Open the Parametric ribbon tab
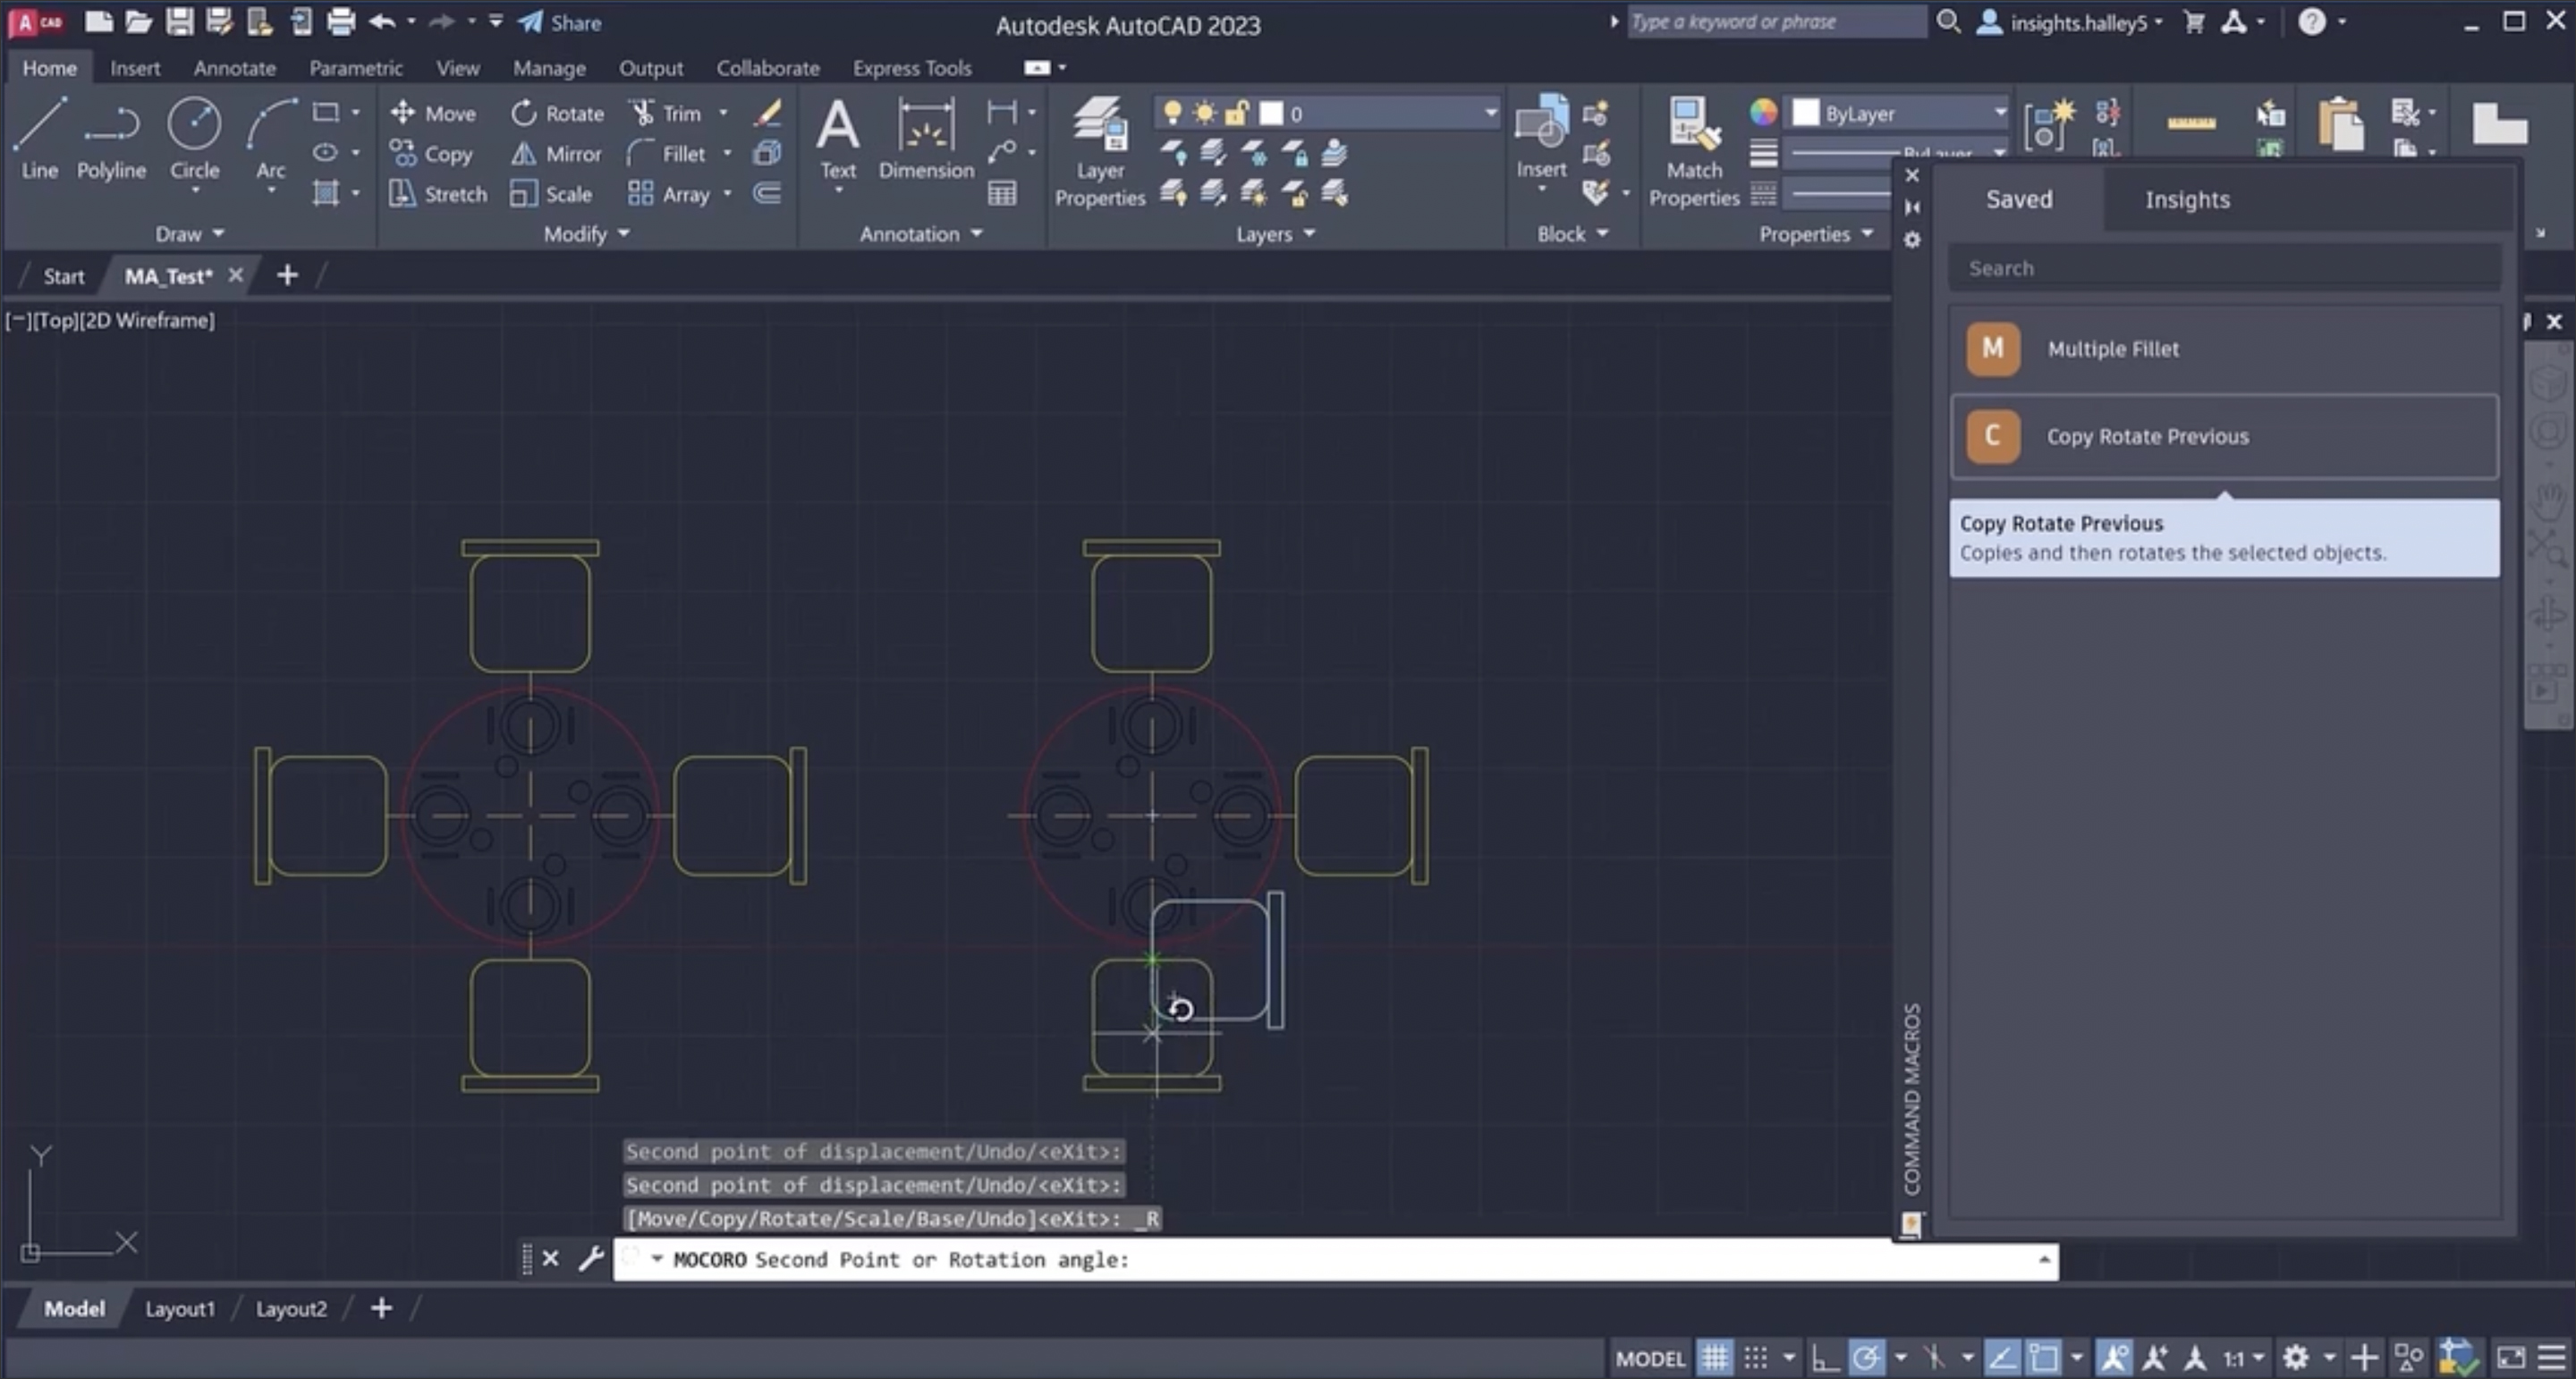The image size is (2576, 1379). [x=356, y=67]
